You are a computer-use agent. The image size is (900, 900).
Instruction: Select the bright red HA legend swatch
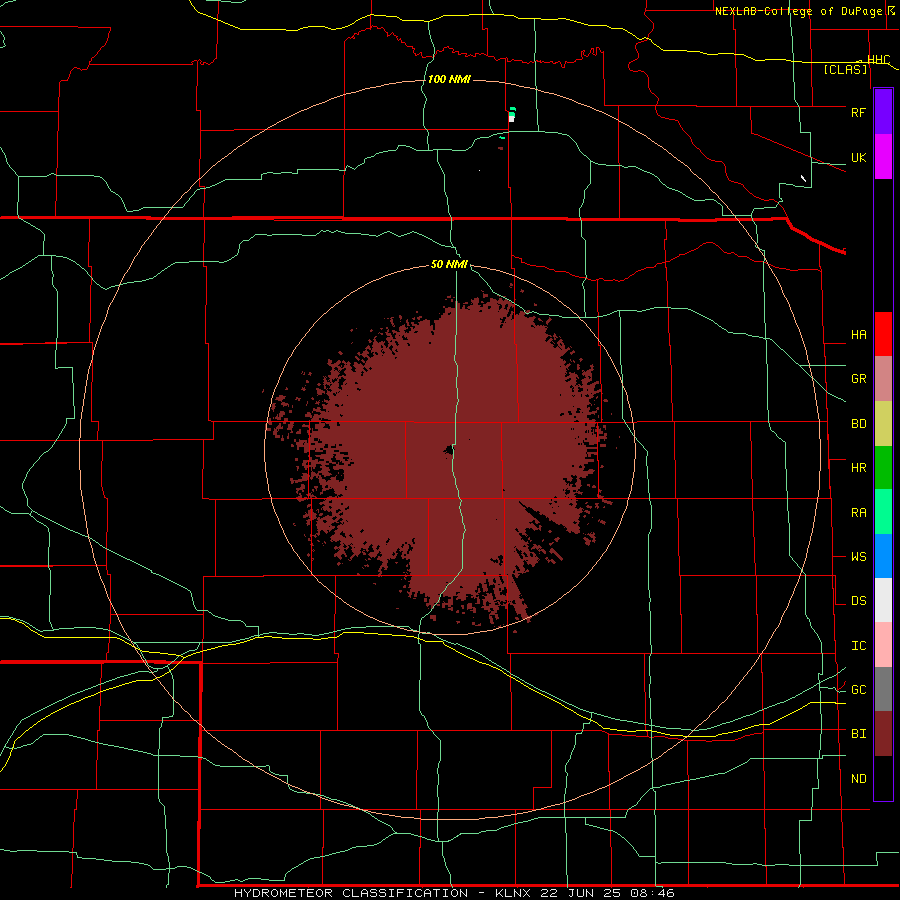883,334
